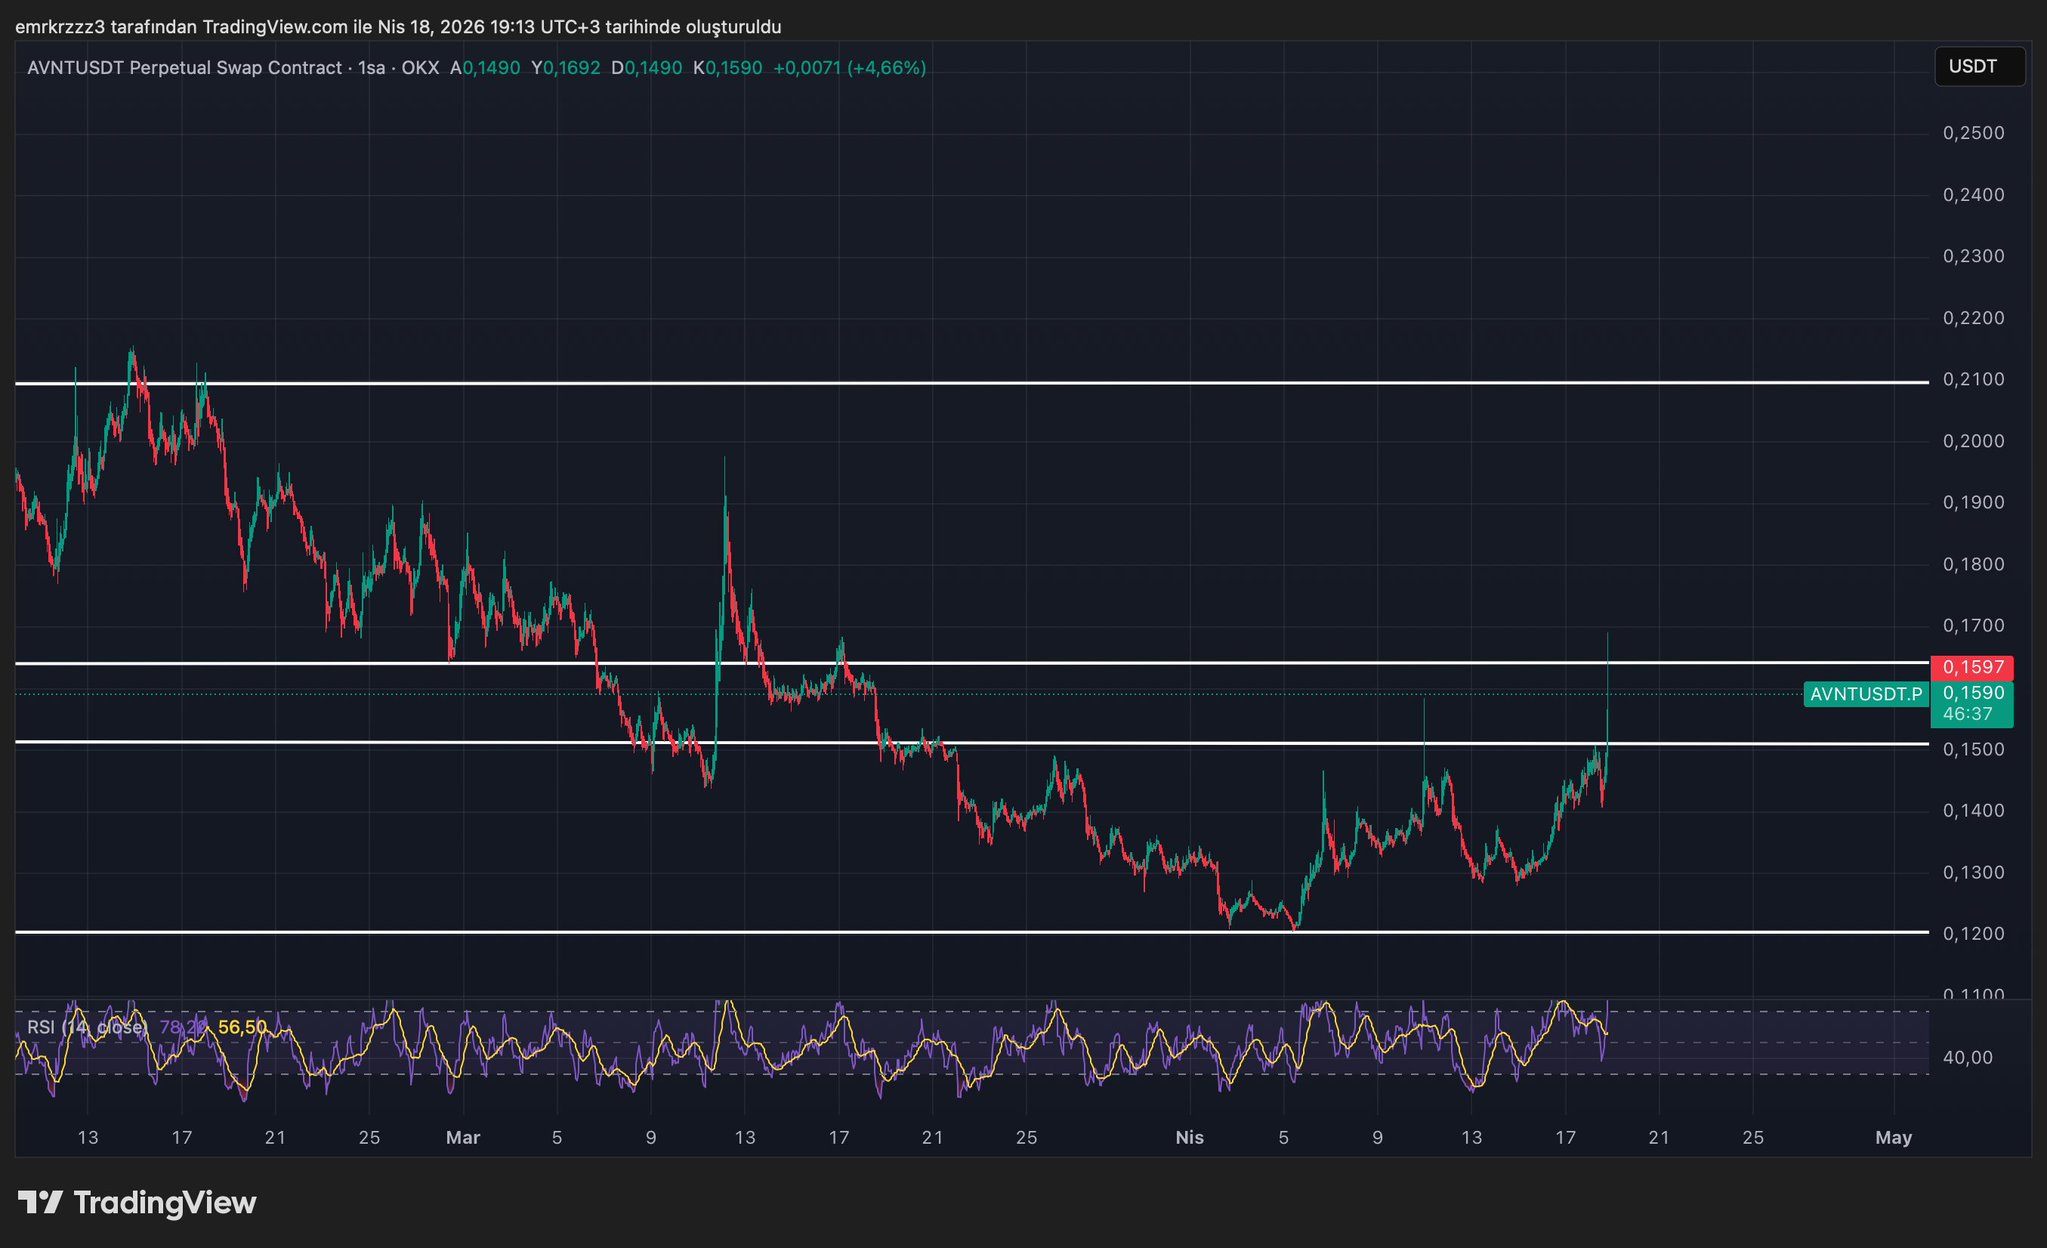The width and height of the screenshot is (2047, 1248).
Task: Click the OKX exchange name in legend
Action: [x=420, y=68]
